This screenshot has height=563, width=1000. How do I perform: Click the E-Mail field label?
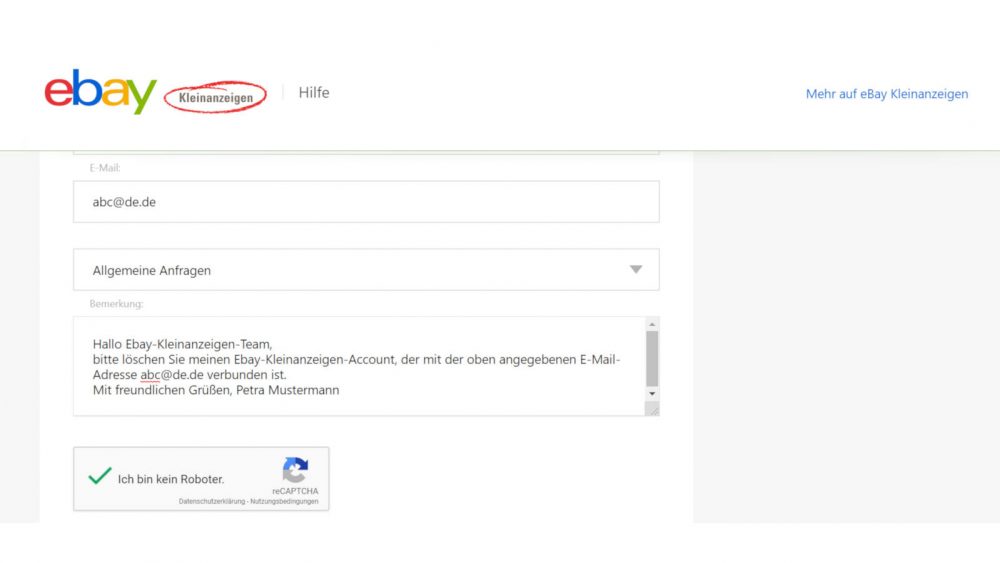(105, 168)
